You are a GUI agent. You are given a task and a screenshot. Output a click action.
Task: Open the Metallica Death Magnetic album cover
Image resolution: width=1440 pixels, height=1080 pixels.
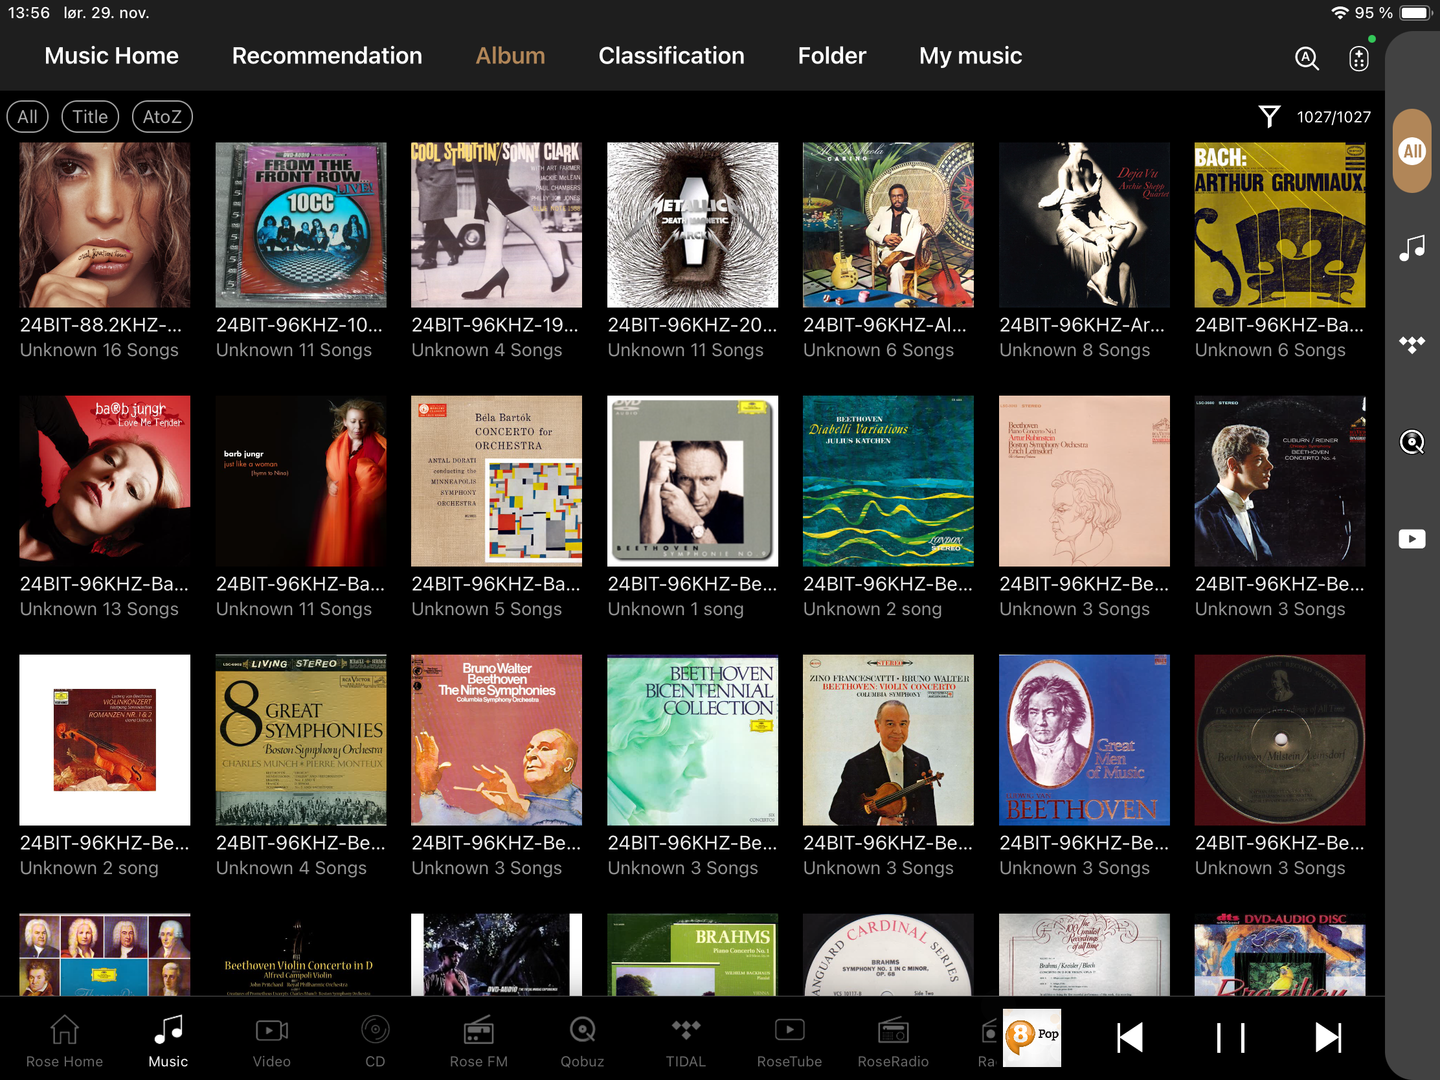coord(693,225)
